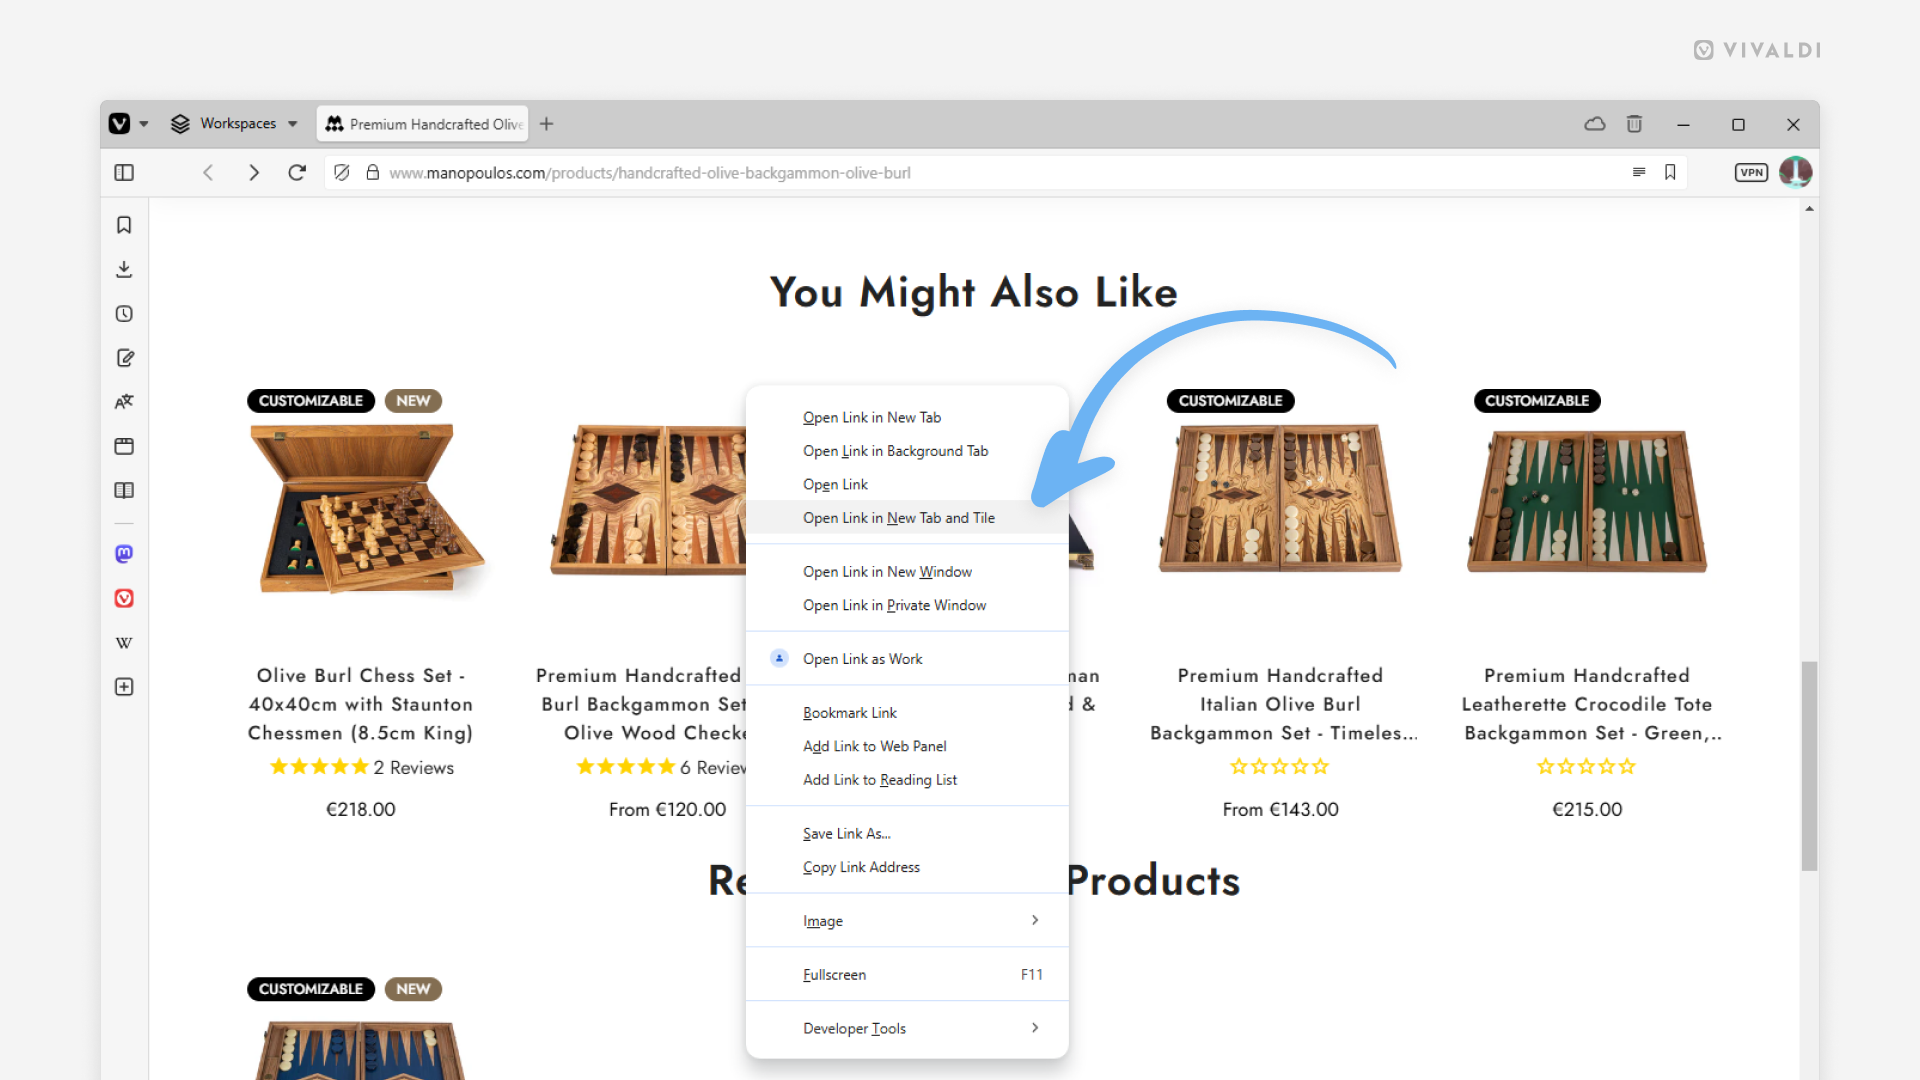
Task: Select Add Link to Reading List
Action: pyautogui.click(x=907, y=780)
